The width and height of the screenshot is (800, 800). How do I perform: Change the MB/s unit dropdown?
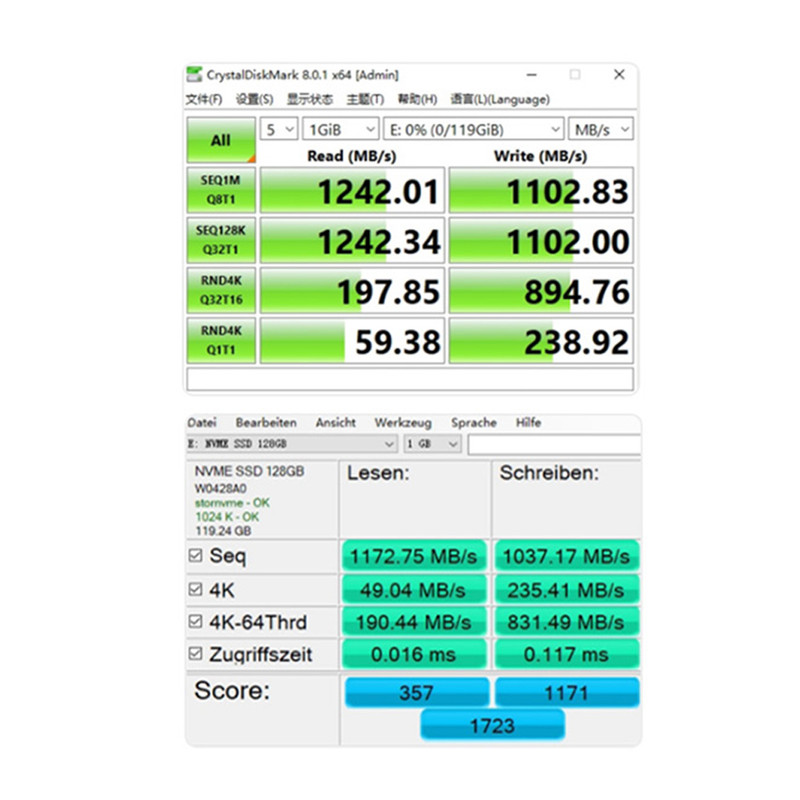click(x=601, y=130)
